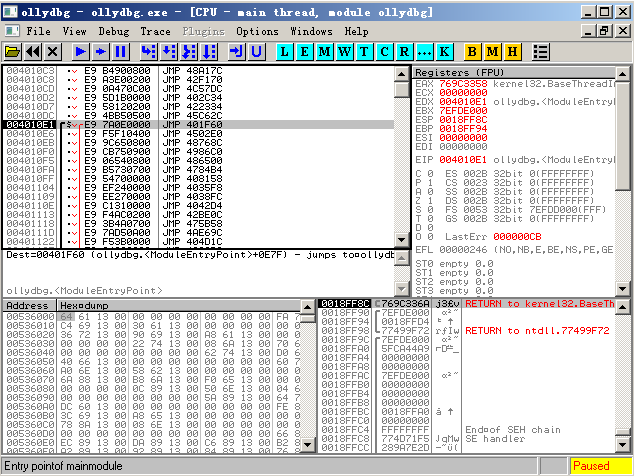The width and height of the screenshot is (634, 476).
Task: Select EIP register value 004010E1
Action: coord(463,160)
